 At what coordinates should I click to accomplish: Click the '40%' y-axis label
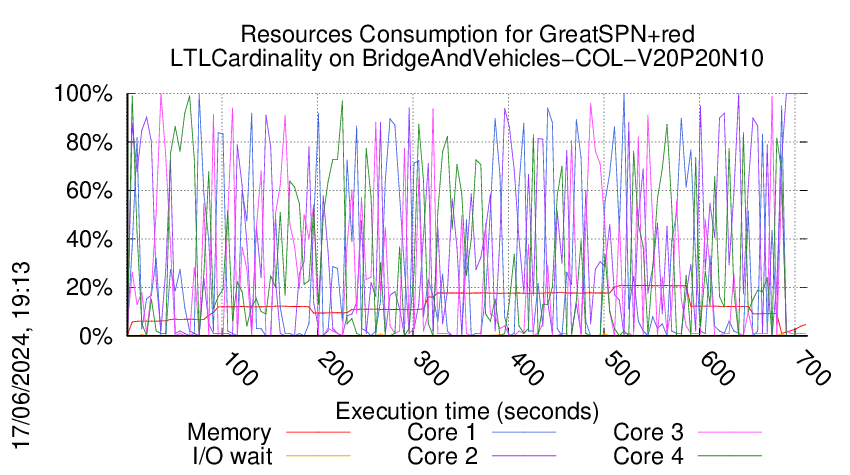tap(89, 239)
